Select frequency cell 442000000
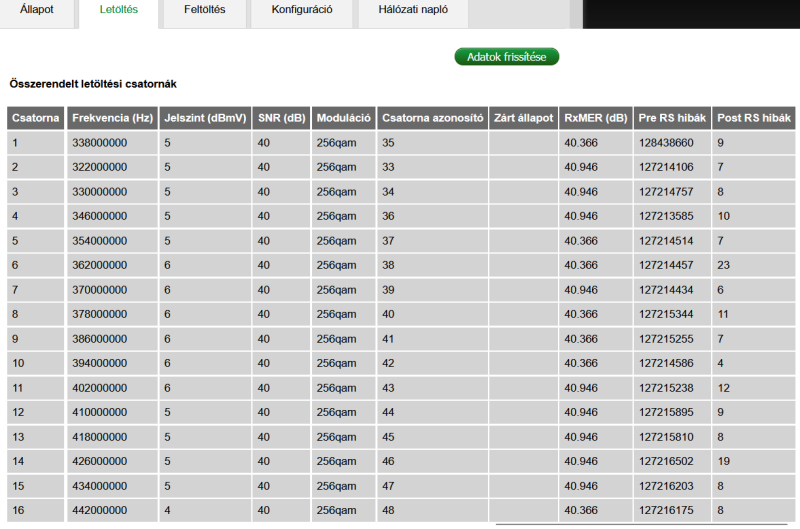The height and width of the screenshot is (529, 800). click(112, 510)
